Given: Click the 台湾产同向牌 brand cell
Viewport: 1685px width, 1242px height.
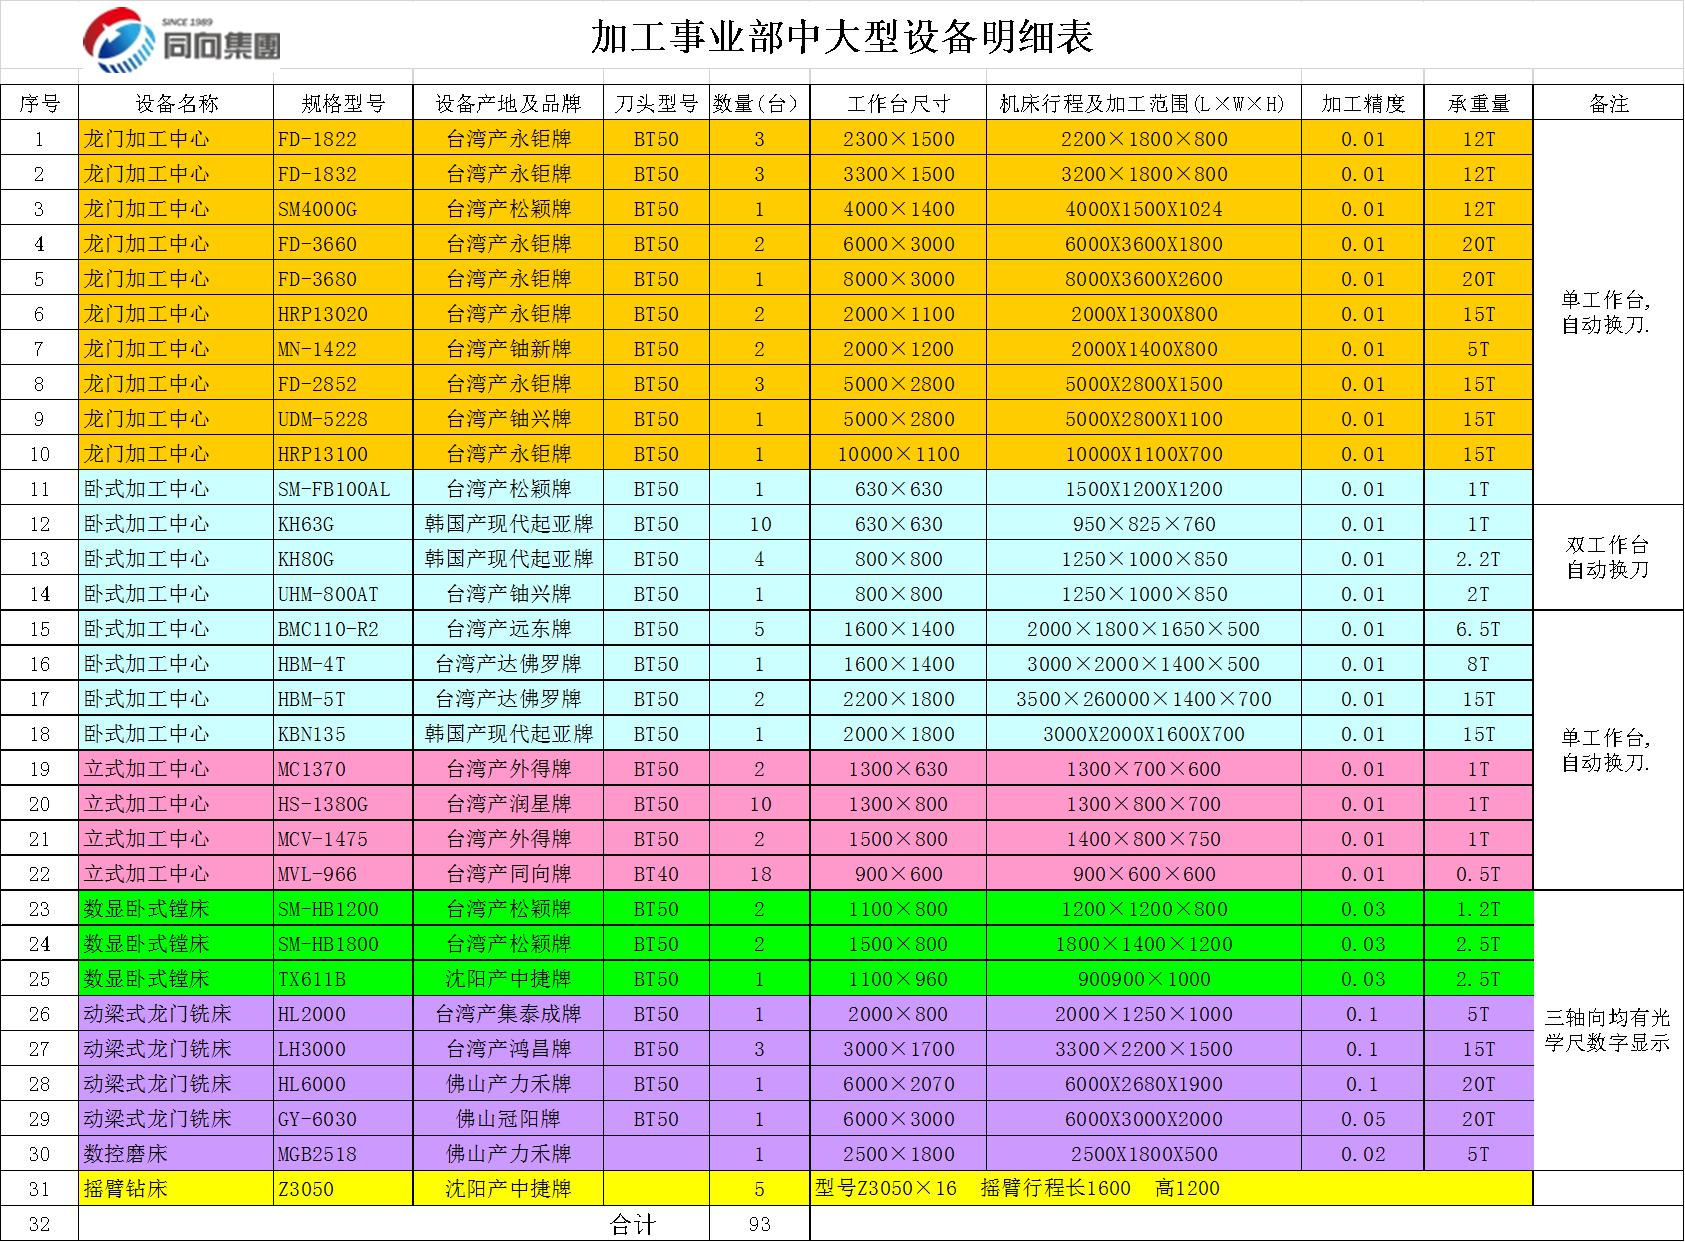Looking at the screenshot, I should point(508,873).
